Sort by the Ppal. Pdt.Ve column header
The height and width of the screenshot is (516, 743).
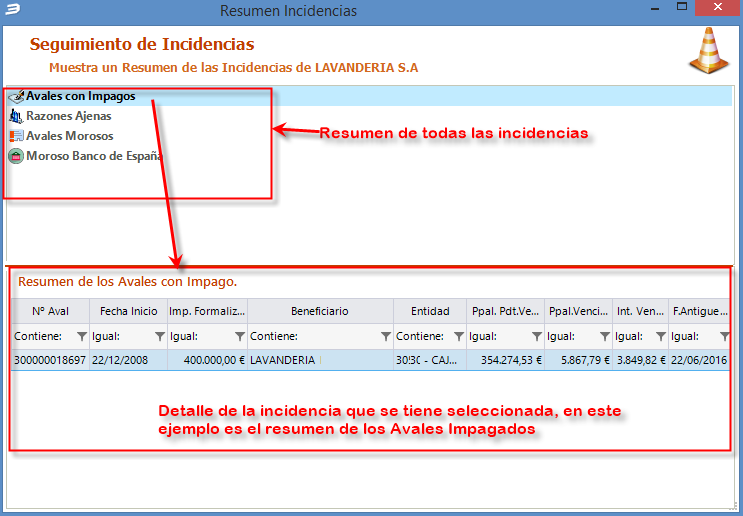click(506, 311)
